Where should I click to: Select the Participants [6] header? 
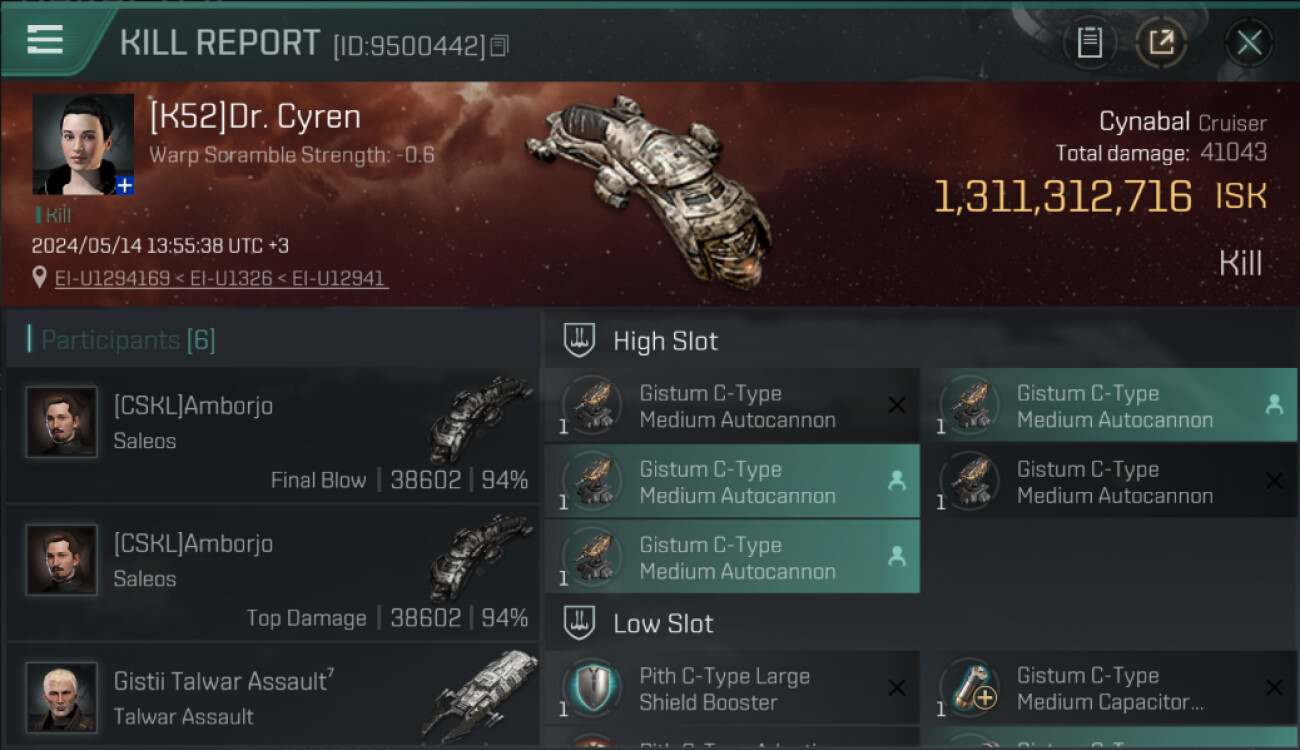128,340
